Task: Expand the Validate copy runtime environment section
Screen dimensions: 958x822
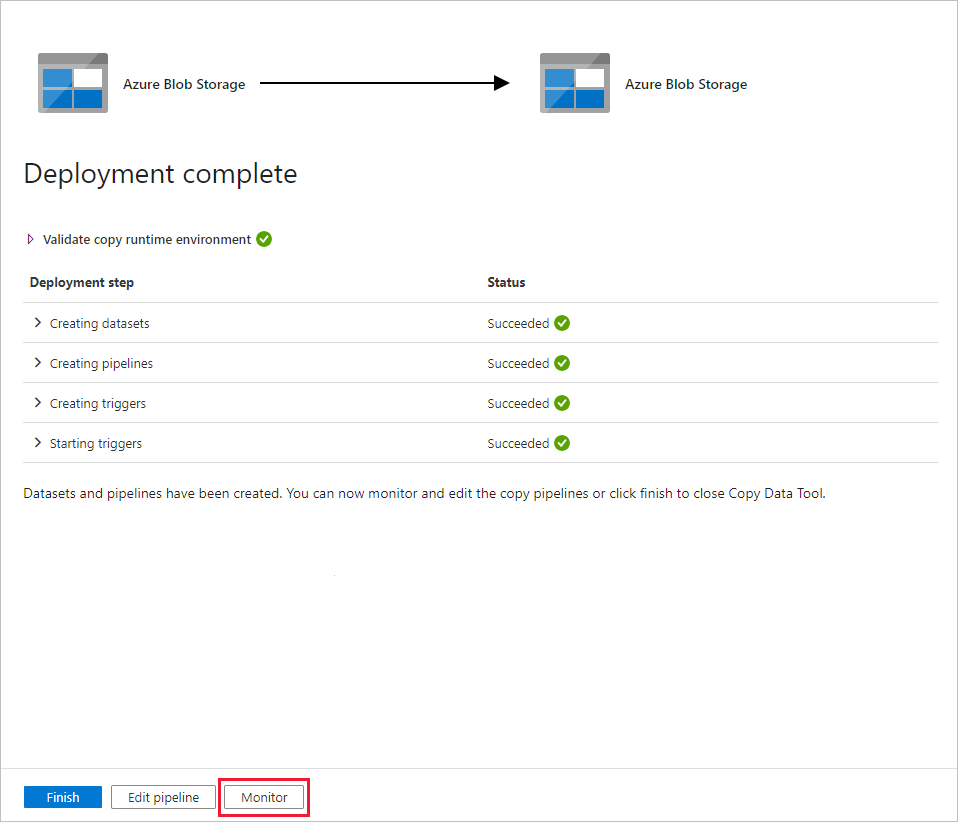Action: click(28, 239)
